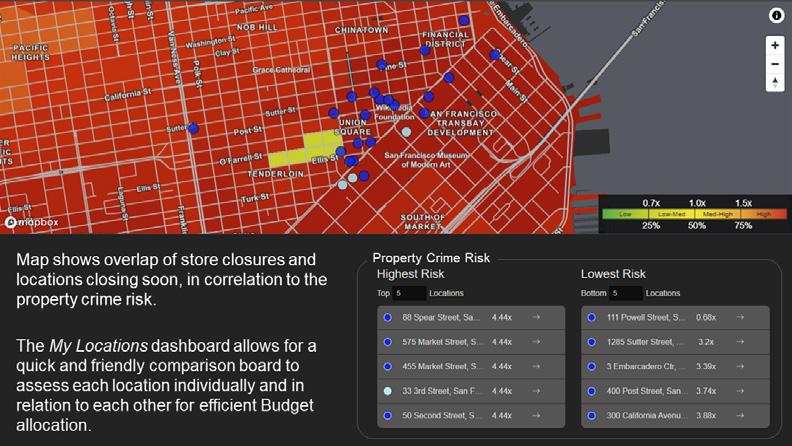This screenshot has height=446, width=792.
Task: Open arrow for 300 California Avenue row
Action: [740, 415]
